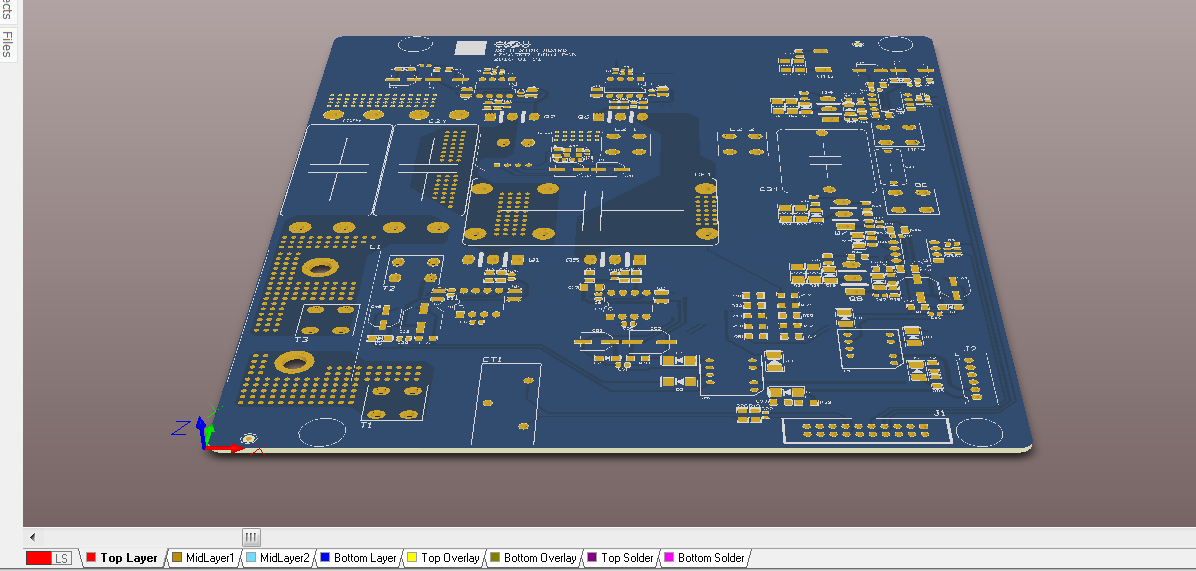Image resolution: width=1196 pixels, height=571 pixels.
Task: Click the white label rectangle at board top
Action: point(470,47)
